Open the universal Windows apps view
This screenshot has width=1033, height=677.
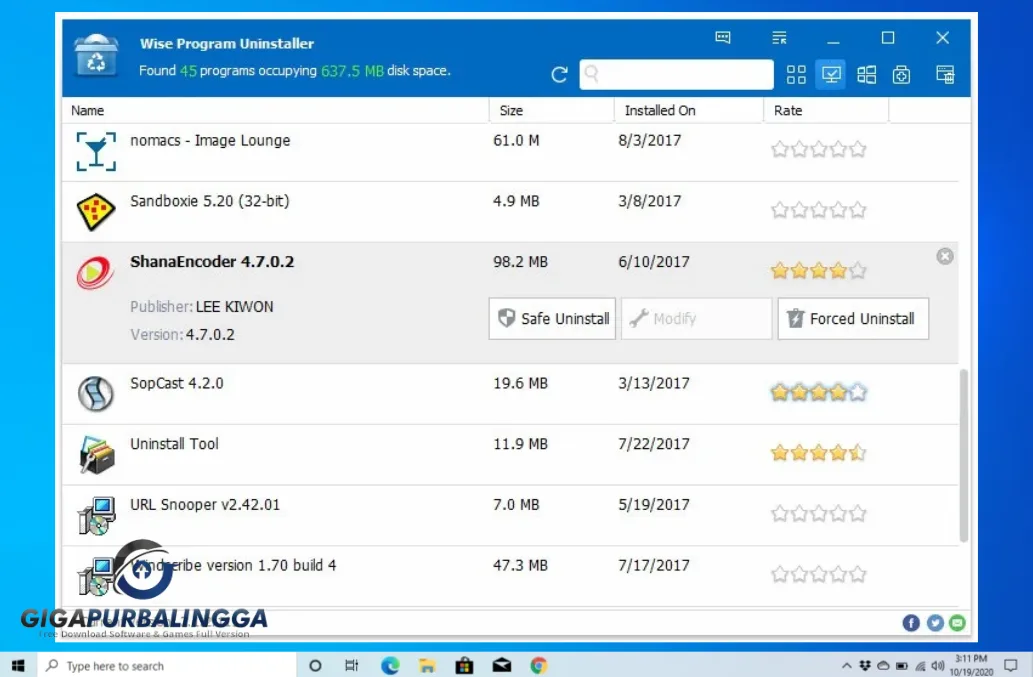point(866,74)
